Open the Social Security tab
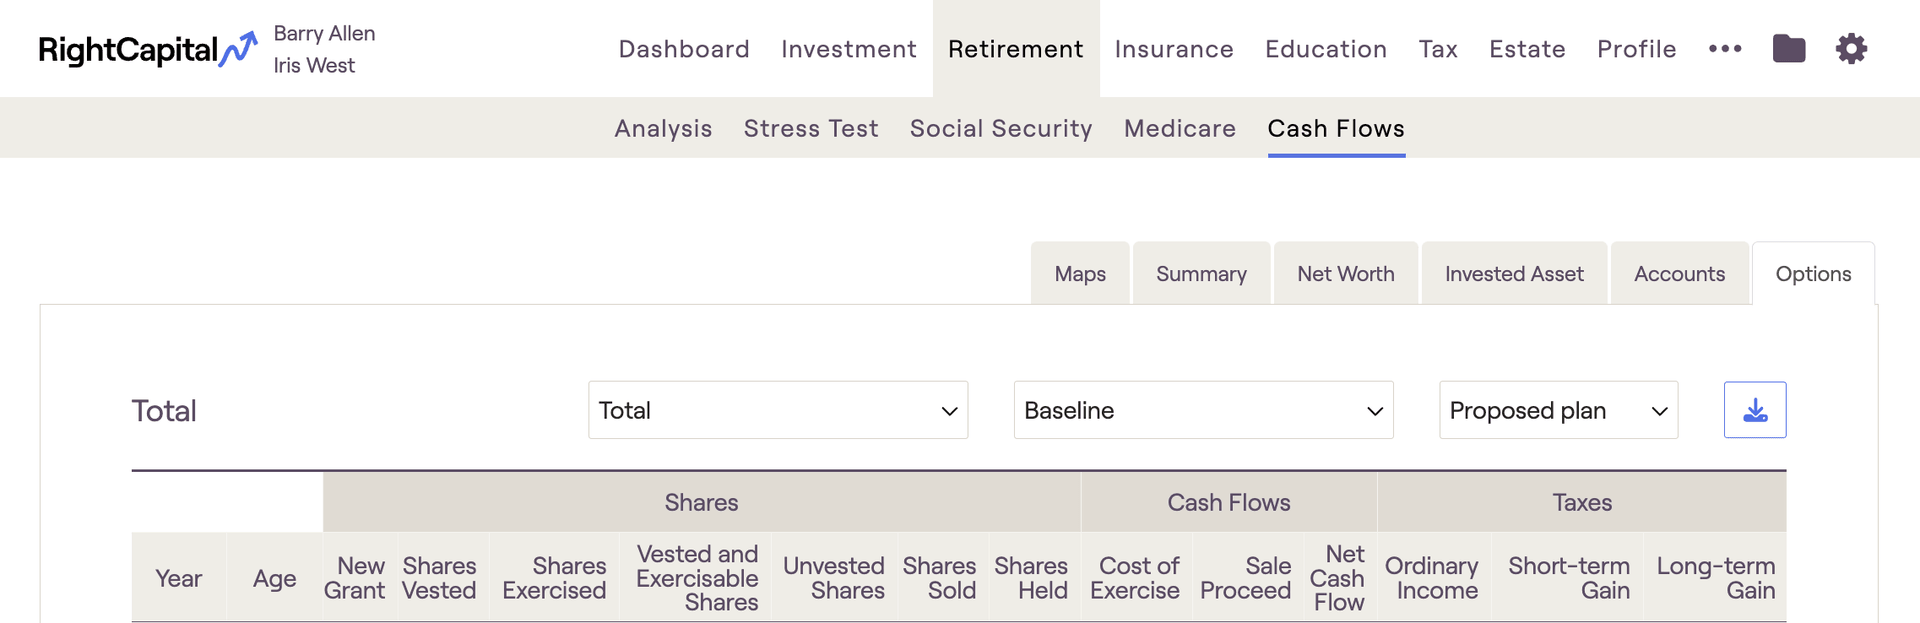 1001,128
